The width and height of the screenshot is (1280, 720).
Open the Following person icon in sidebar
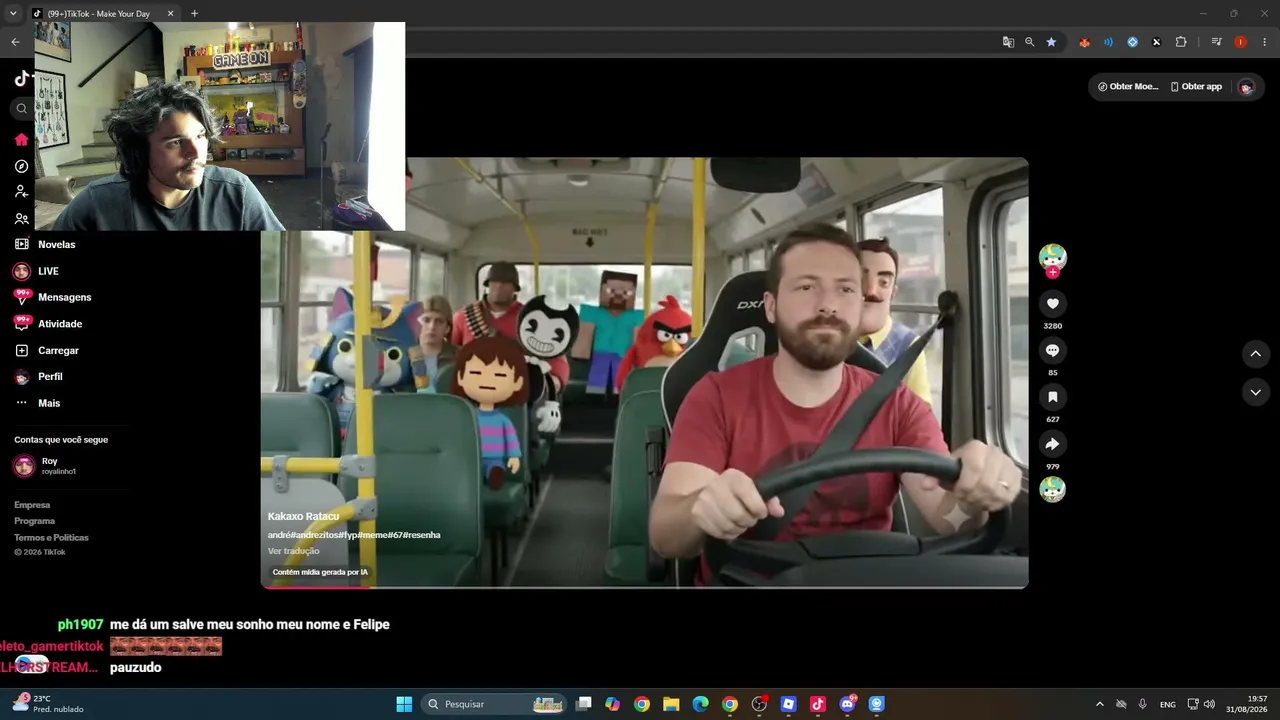(21, 192)
